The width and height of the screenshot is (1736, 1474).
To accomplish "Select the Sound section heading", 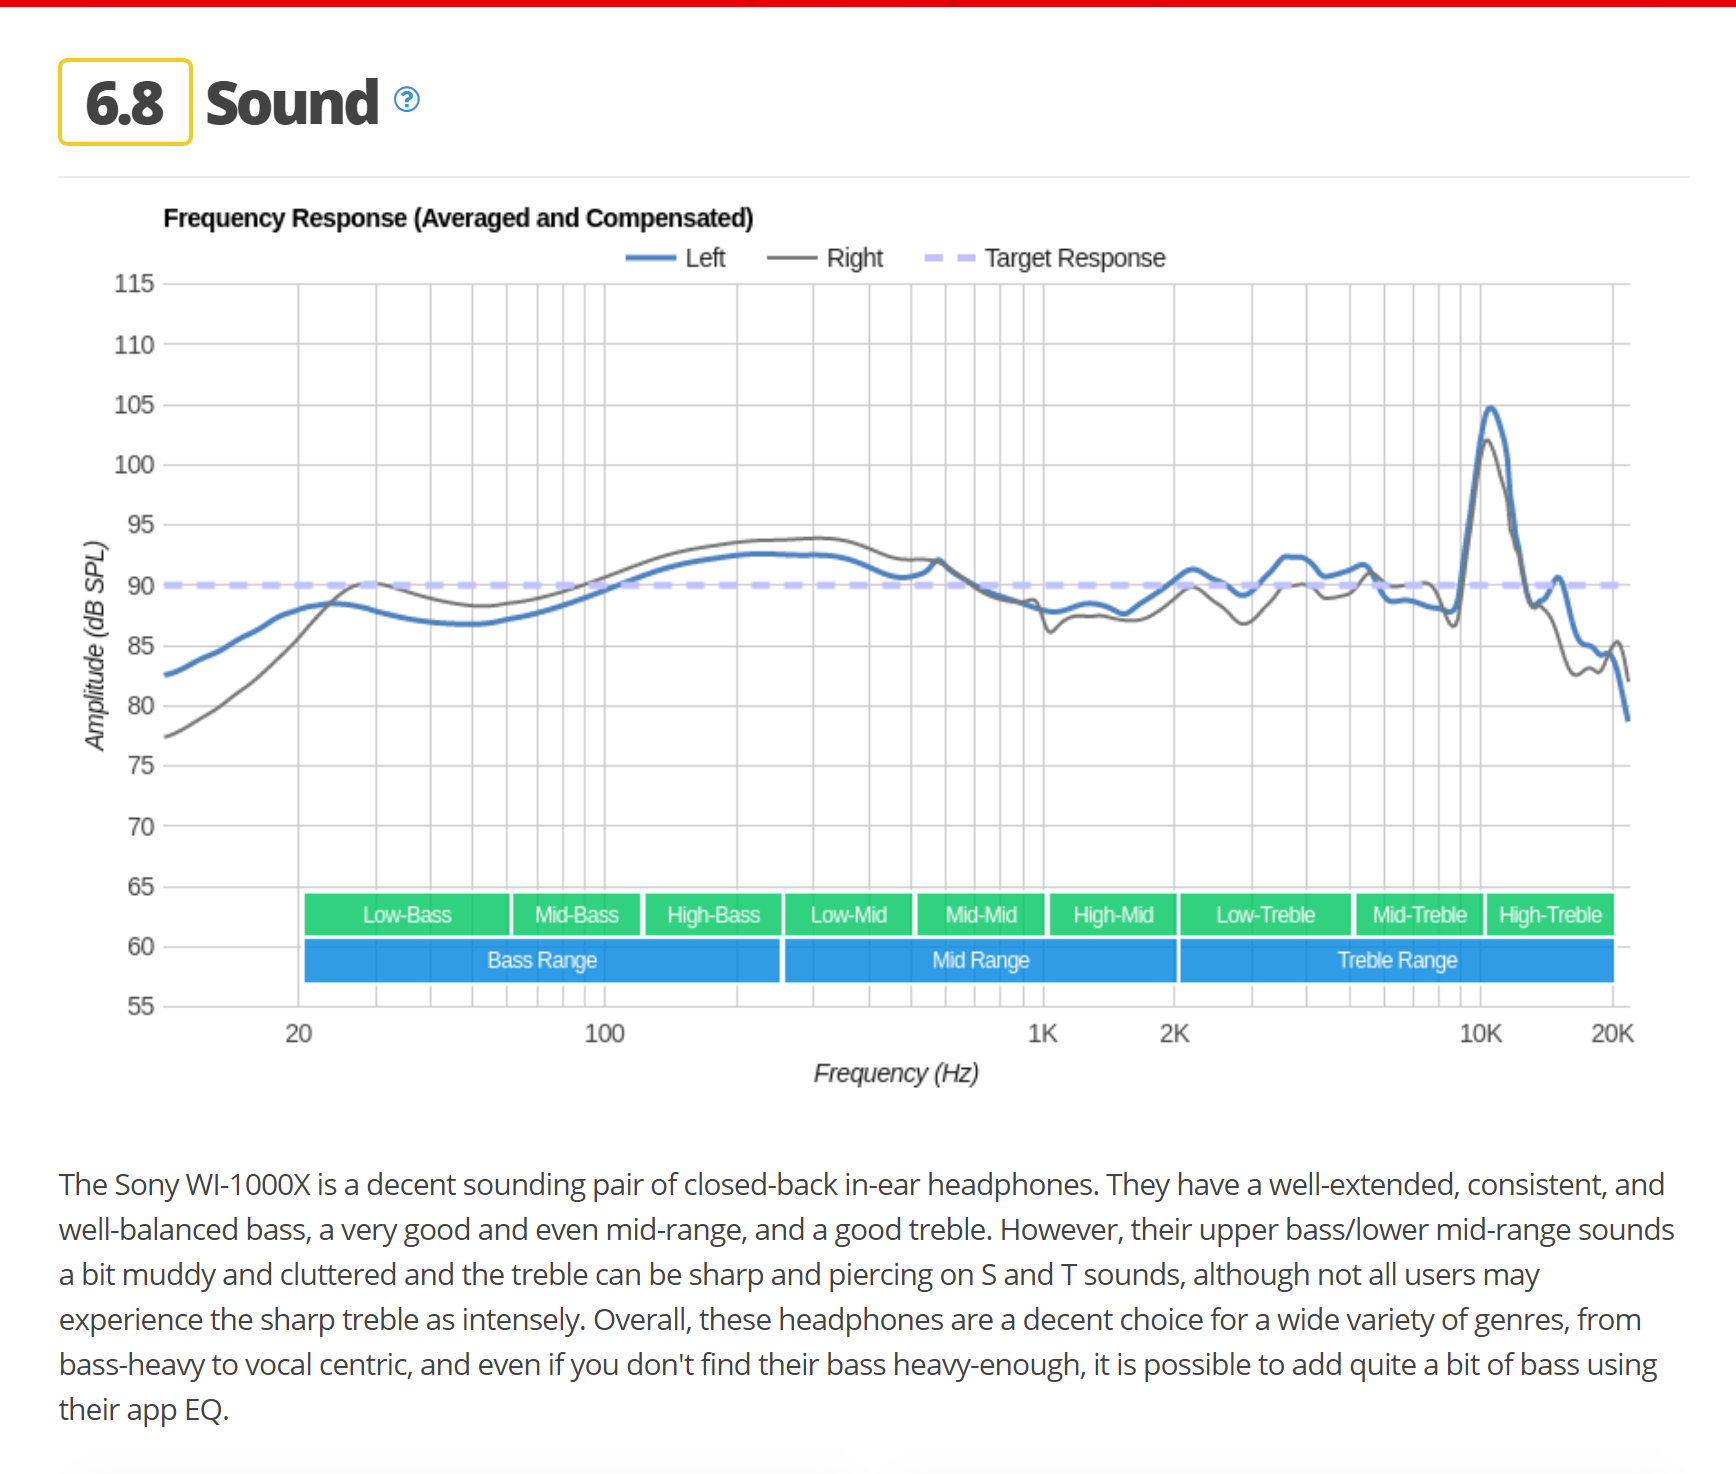I will 292,102.
